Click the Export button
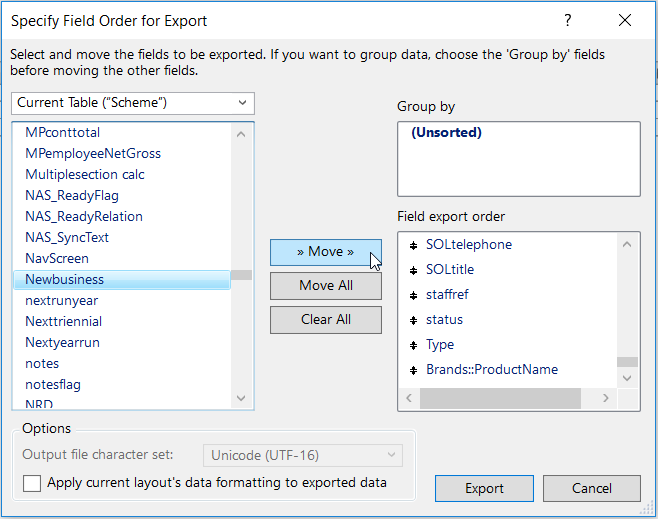The width and height of the screenshot is (658, 519). [484, 488]
